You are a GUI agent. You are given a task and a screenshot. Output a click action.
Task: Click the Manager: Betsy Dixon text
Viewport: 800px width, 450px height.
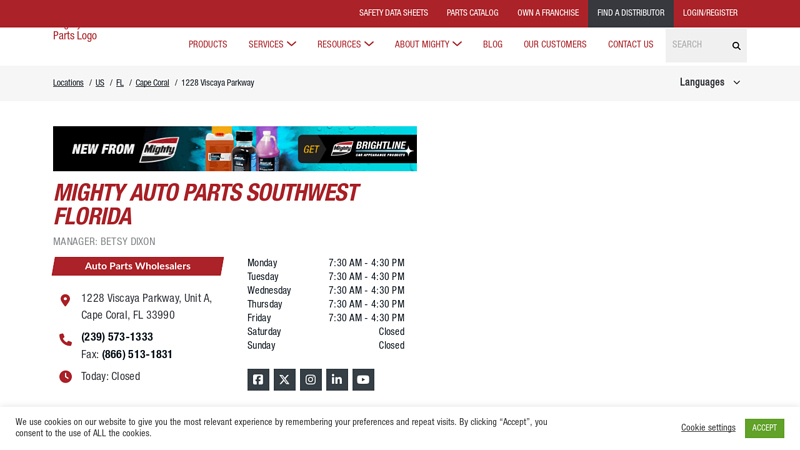(x=104, y=241)
